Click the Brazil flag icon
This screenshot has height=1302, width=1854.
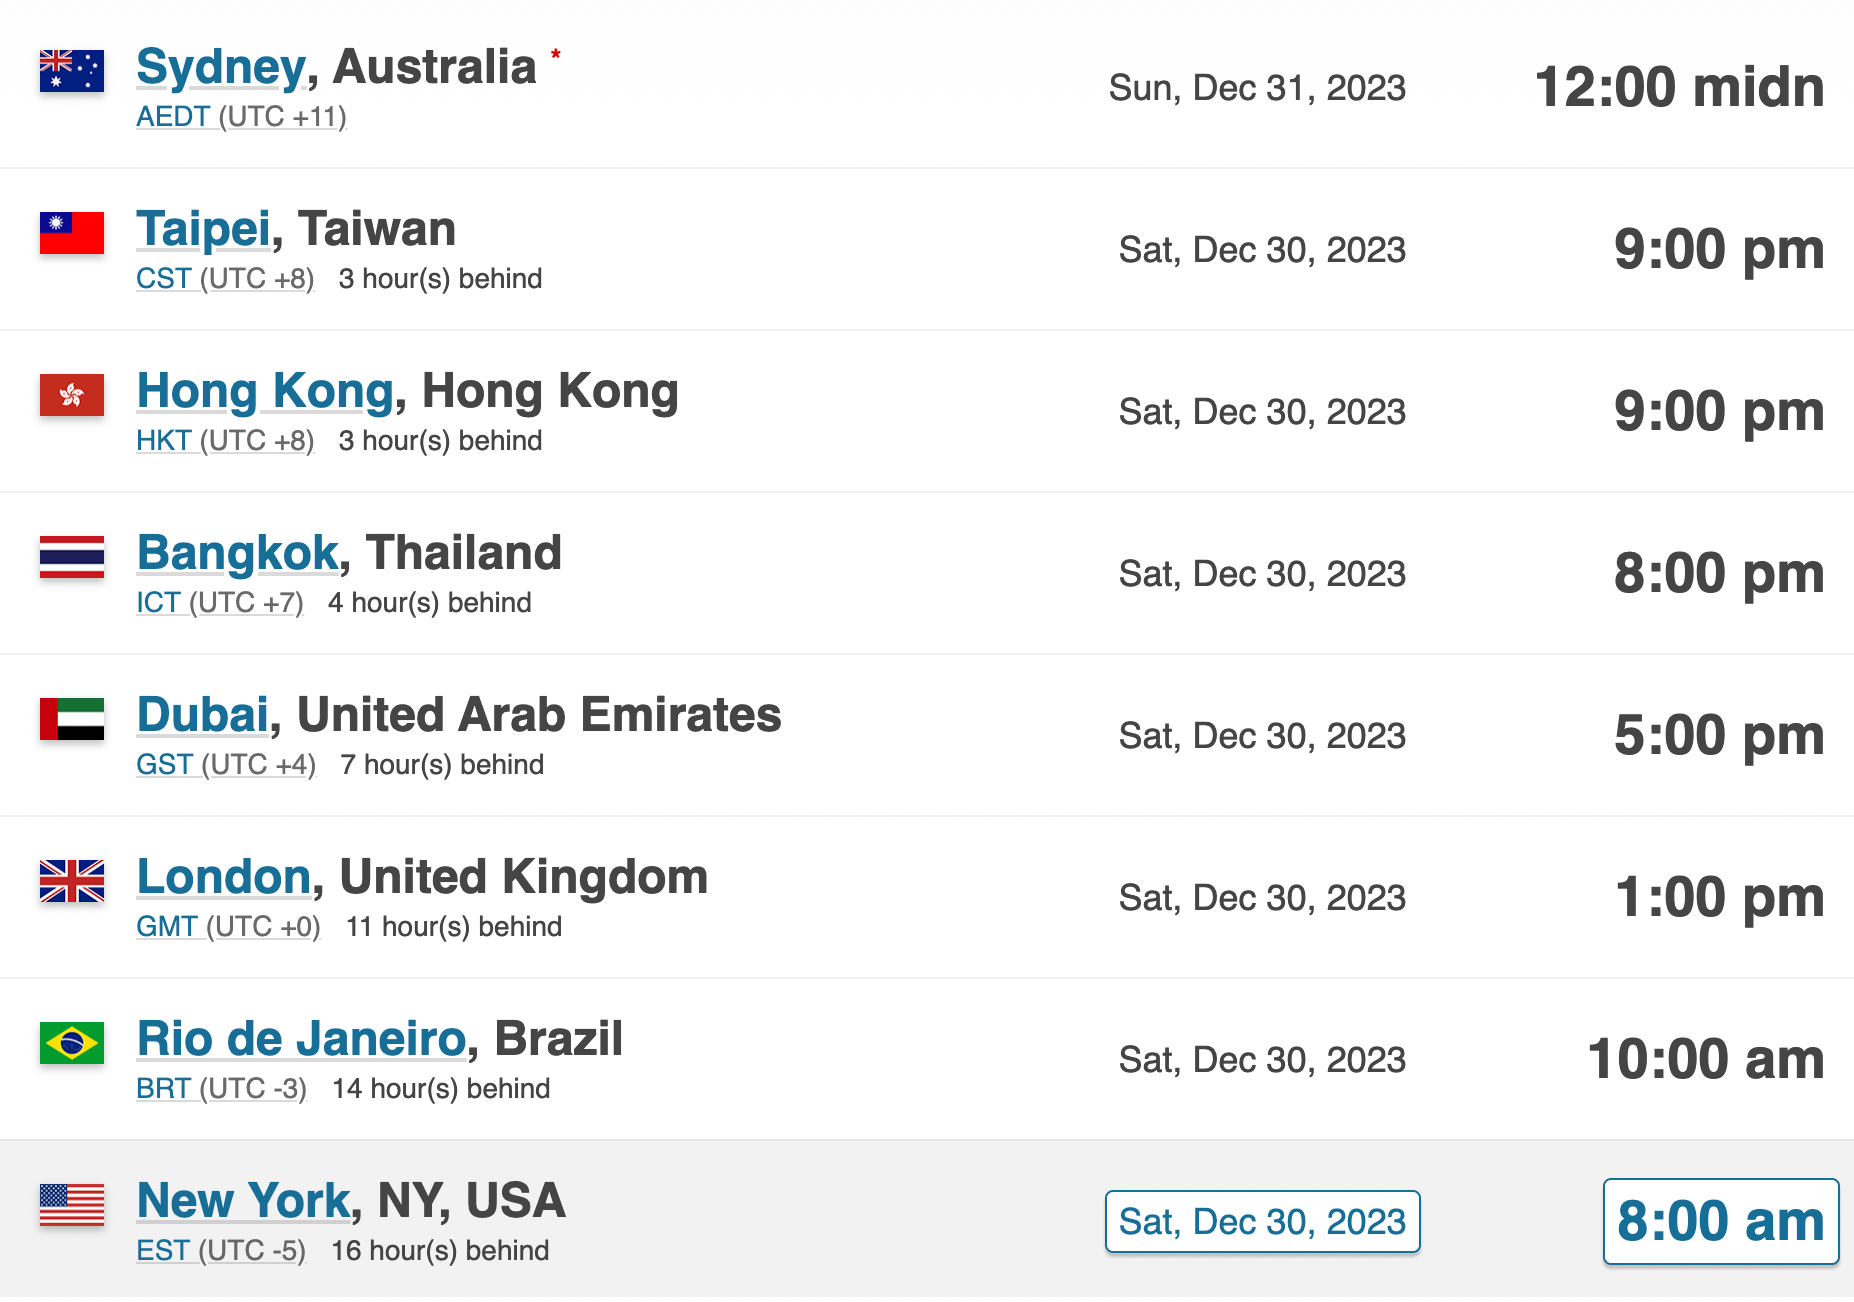[70, 1043]
